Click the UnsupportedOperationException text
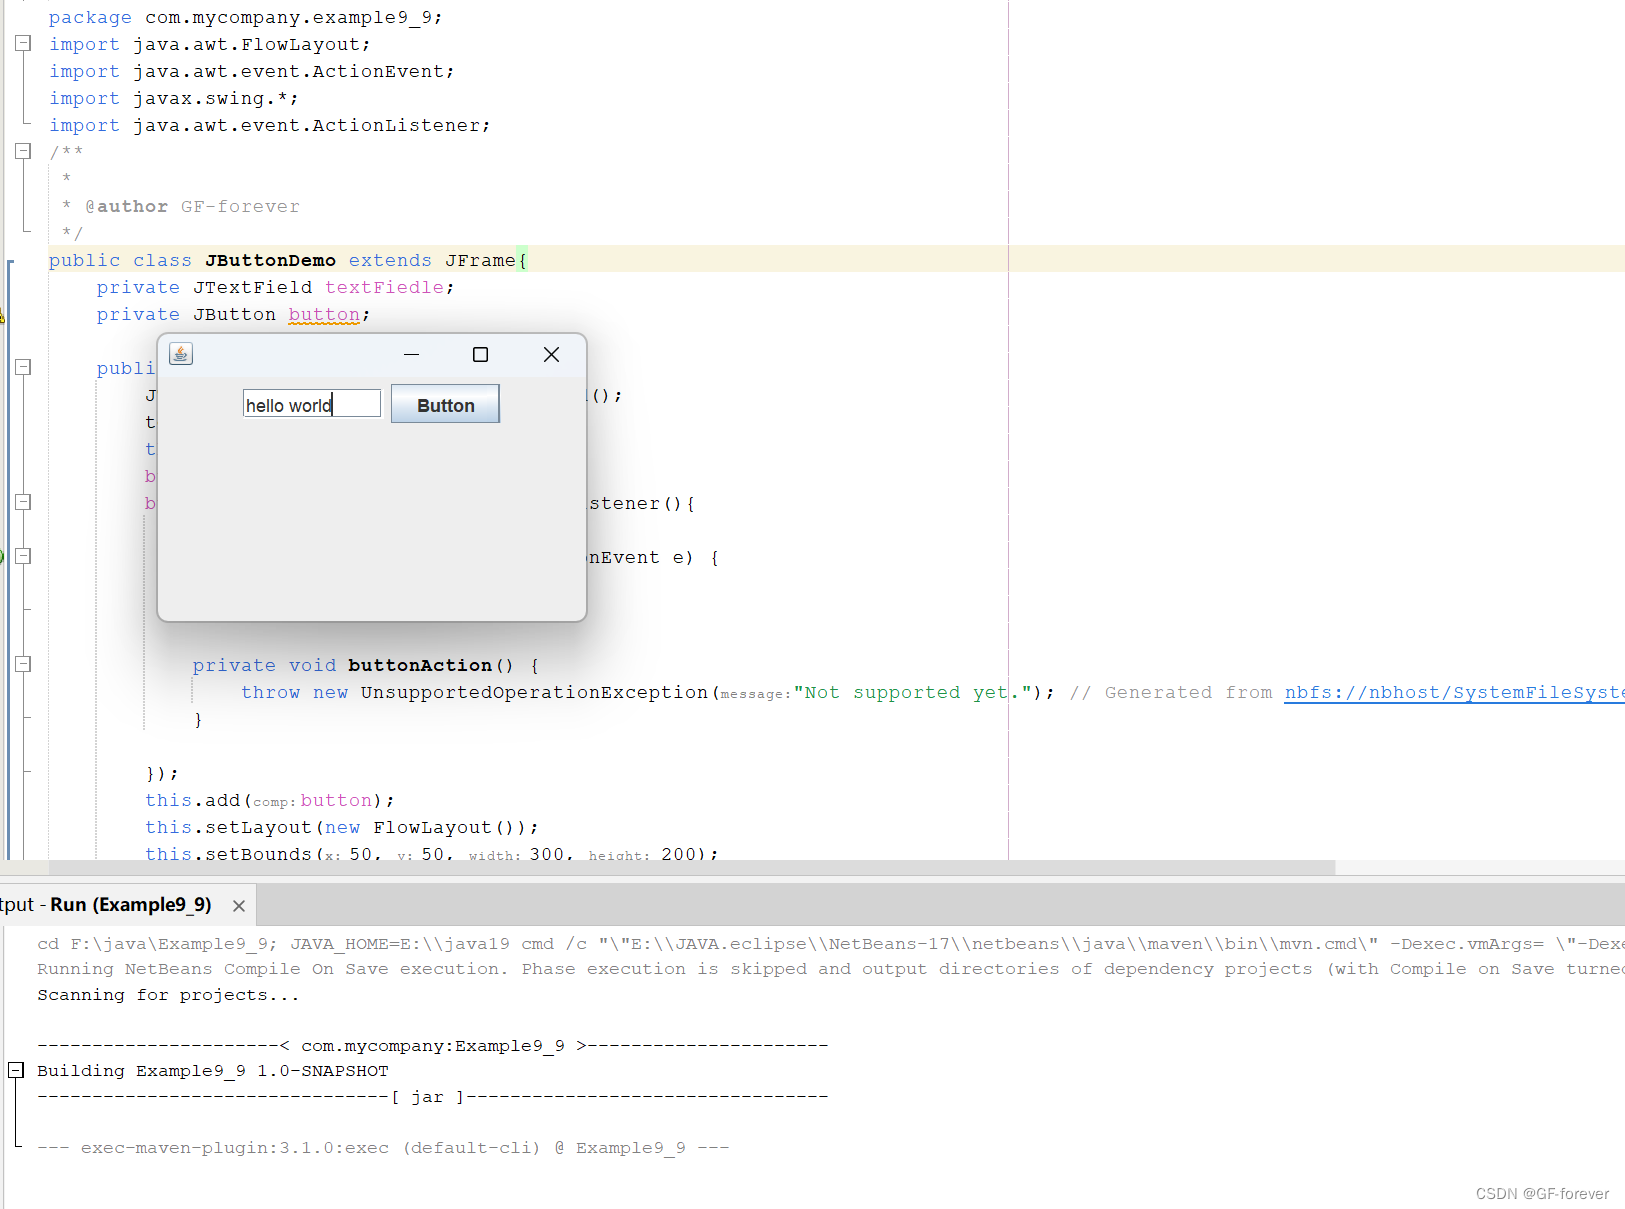 (x=534, y=693)
